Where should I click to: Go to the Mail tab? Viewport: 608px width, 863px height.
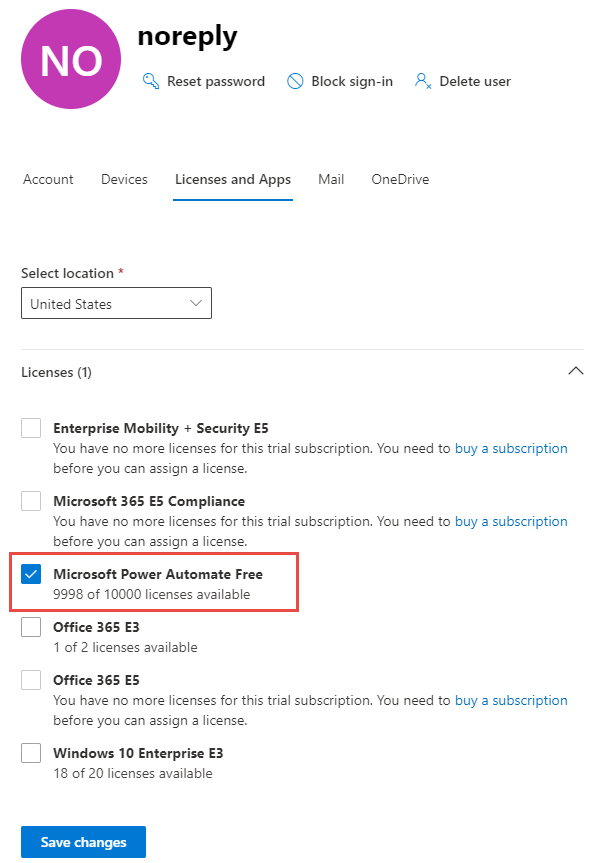click(331, 180)
